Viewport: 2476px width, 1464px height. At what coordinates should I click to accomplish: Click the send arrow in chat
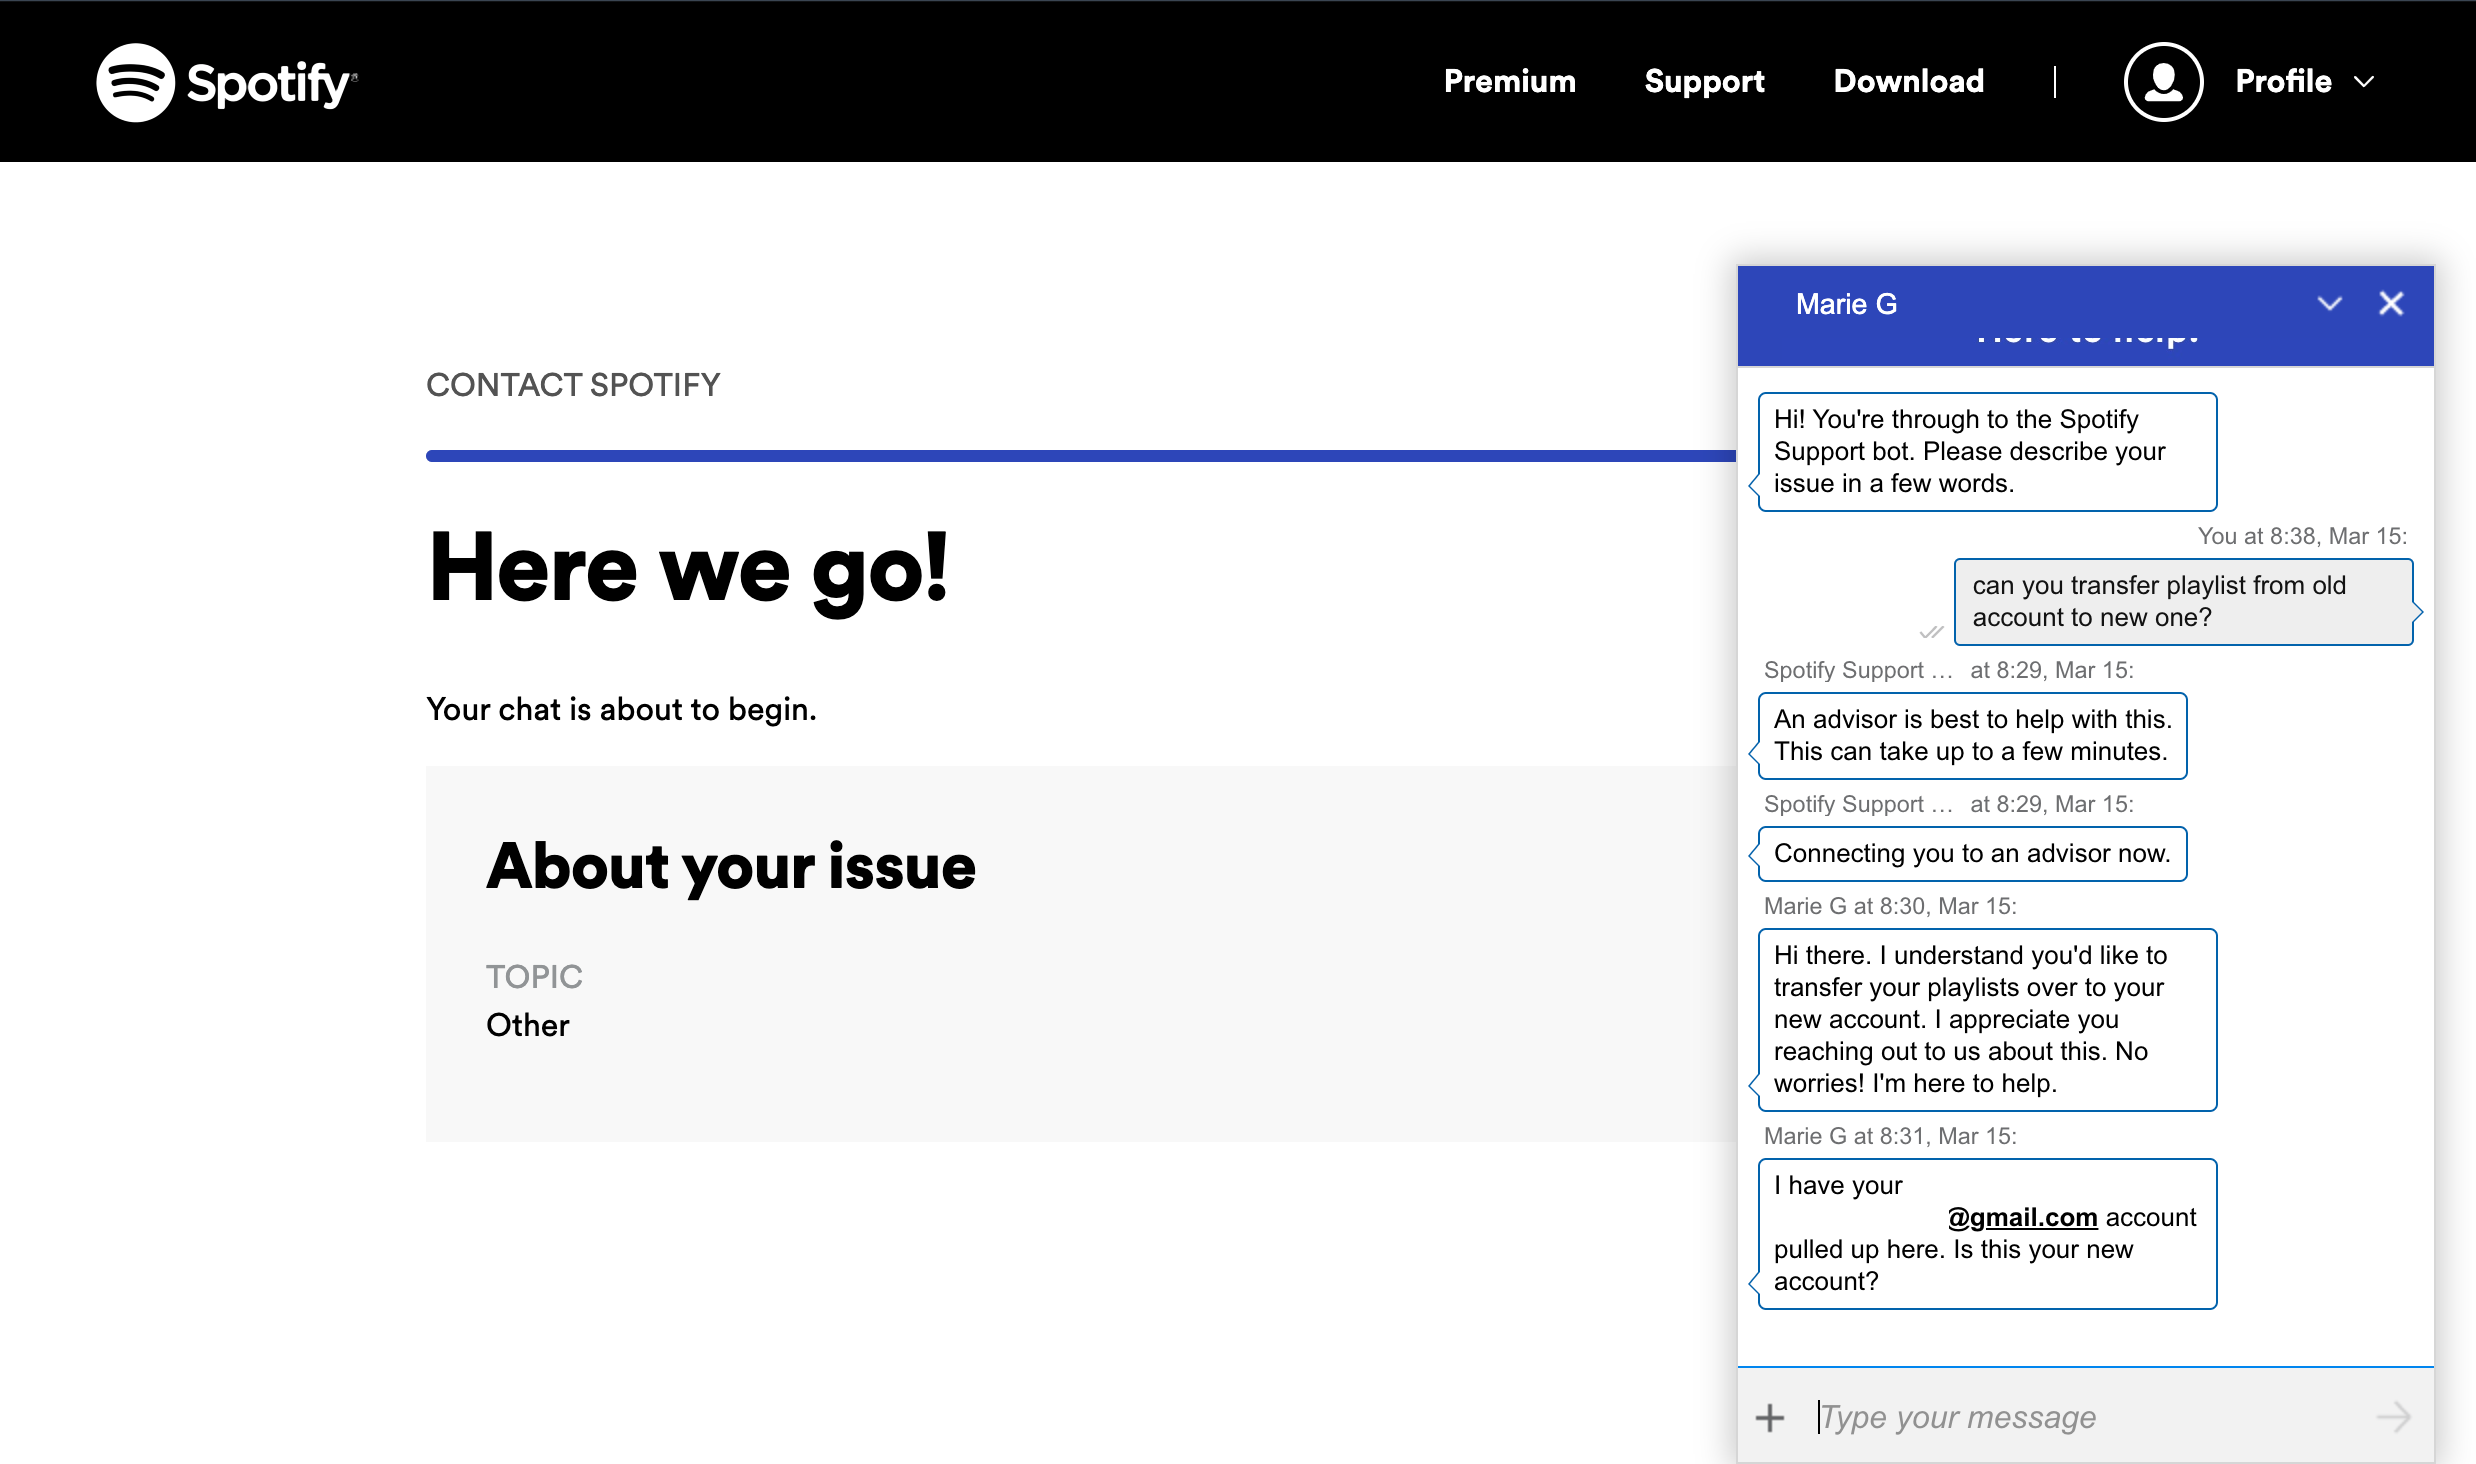point(2393,1417)
